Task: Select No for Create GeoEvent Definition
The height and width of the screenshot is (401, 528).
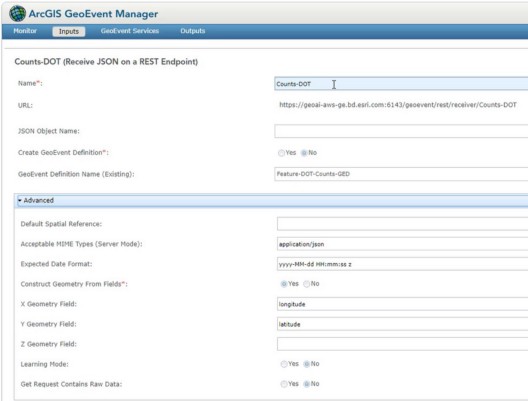Action: (x=304, y=153)
